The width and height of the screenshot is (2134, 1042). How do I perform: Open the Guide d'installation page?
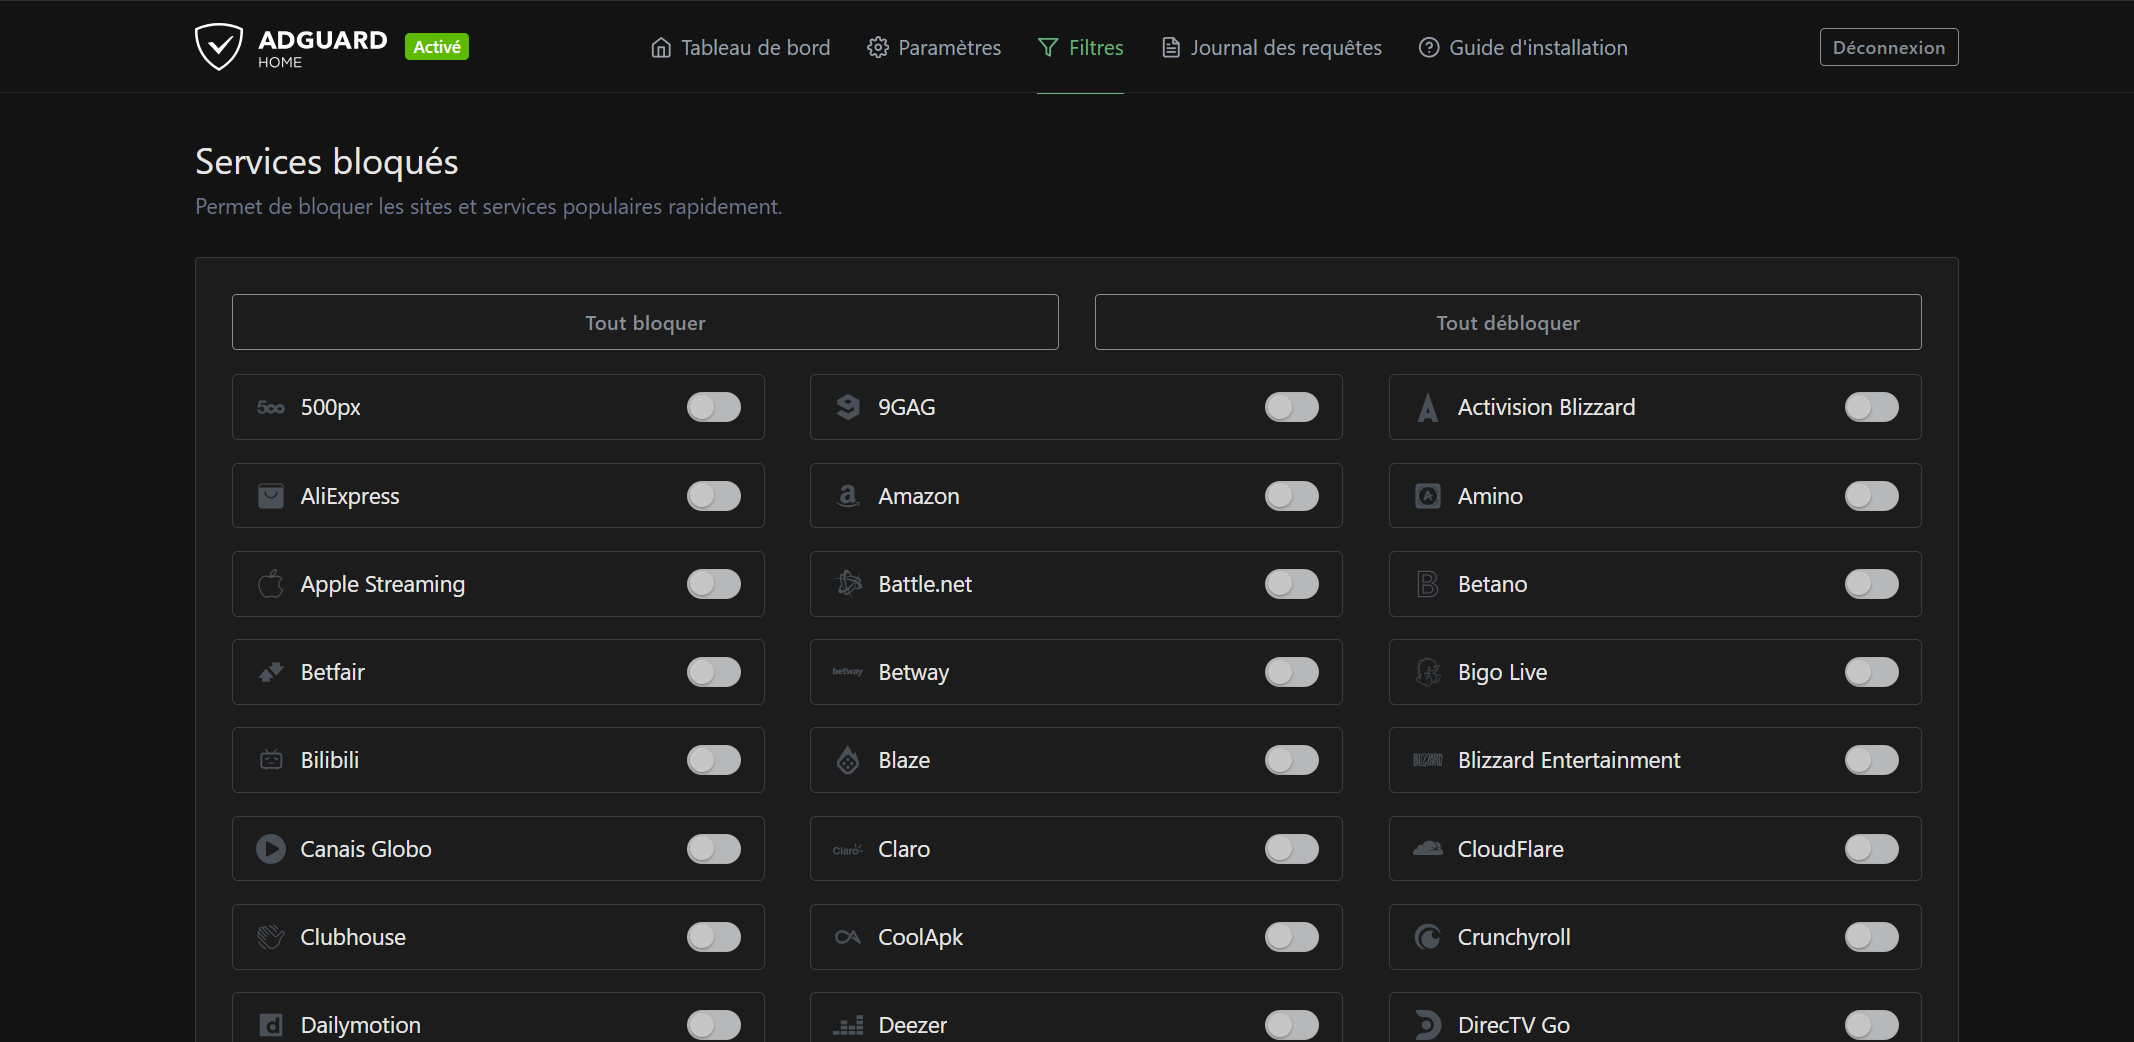(x=1523, y=47)
